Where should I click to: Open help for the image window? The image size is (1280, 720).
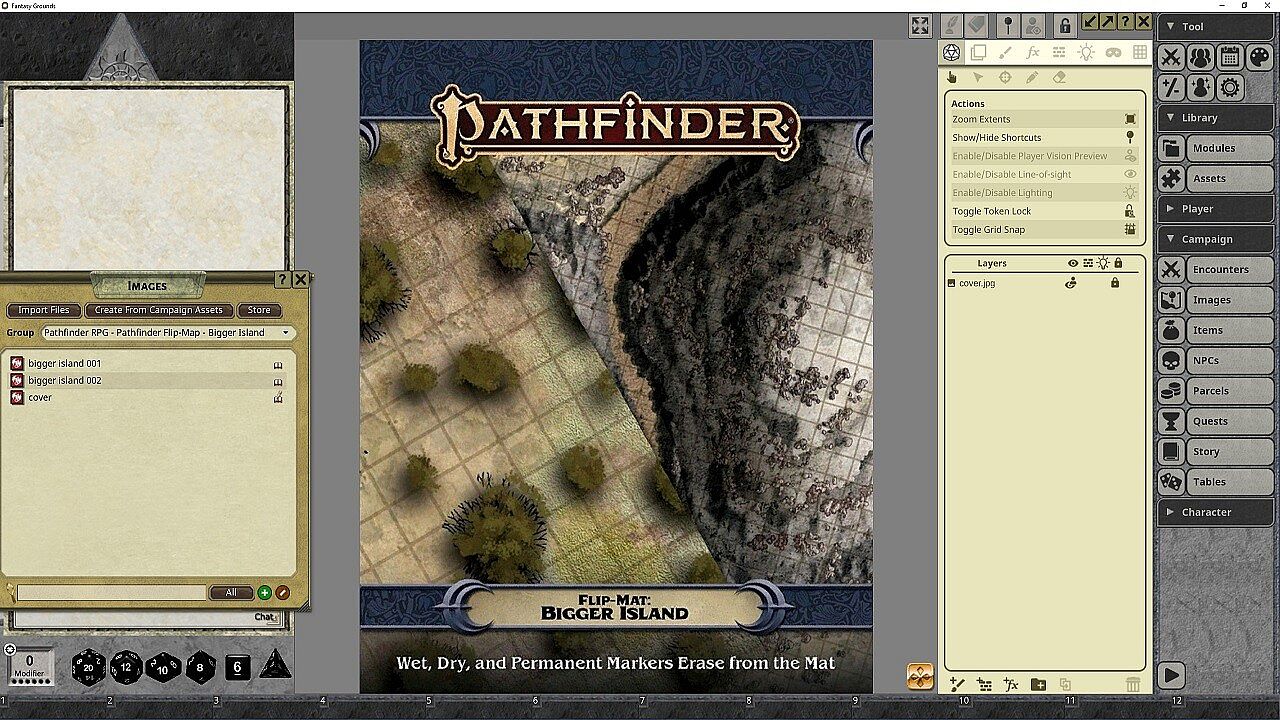(1125, 22)
